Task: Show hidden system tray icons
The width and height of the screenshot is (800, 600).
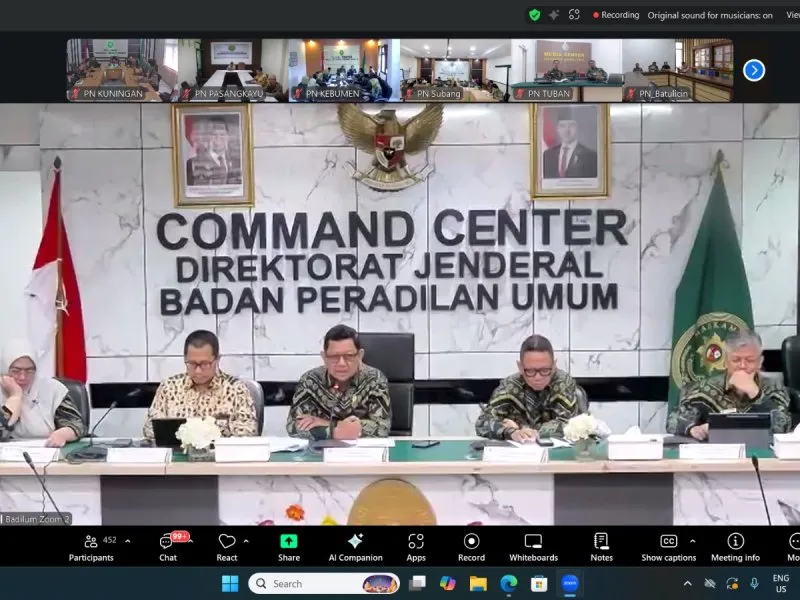Action: pyautogui.click(x=688, y=583)
